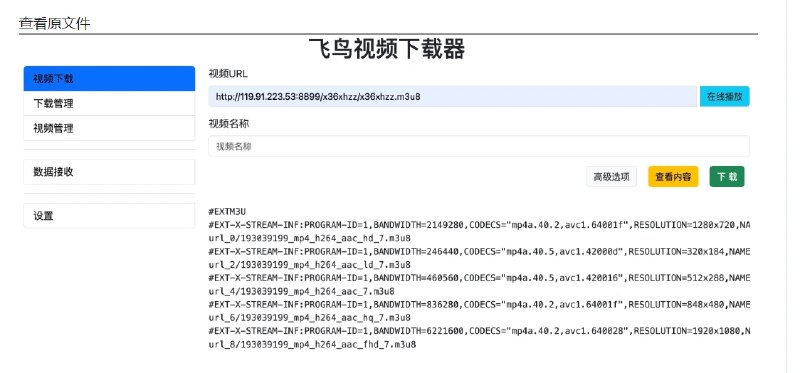Viewport: 800px width, 373px height.
Task: Open 下载管理 in the sidebar
Action: click(109, 103)
